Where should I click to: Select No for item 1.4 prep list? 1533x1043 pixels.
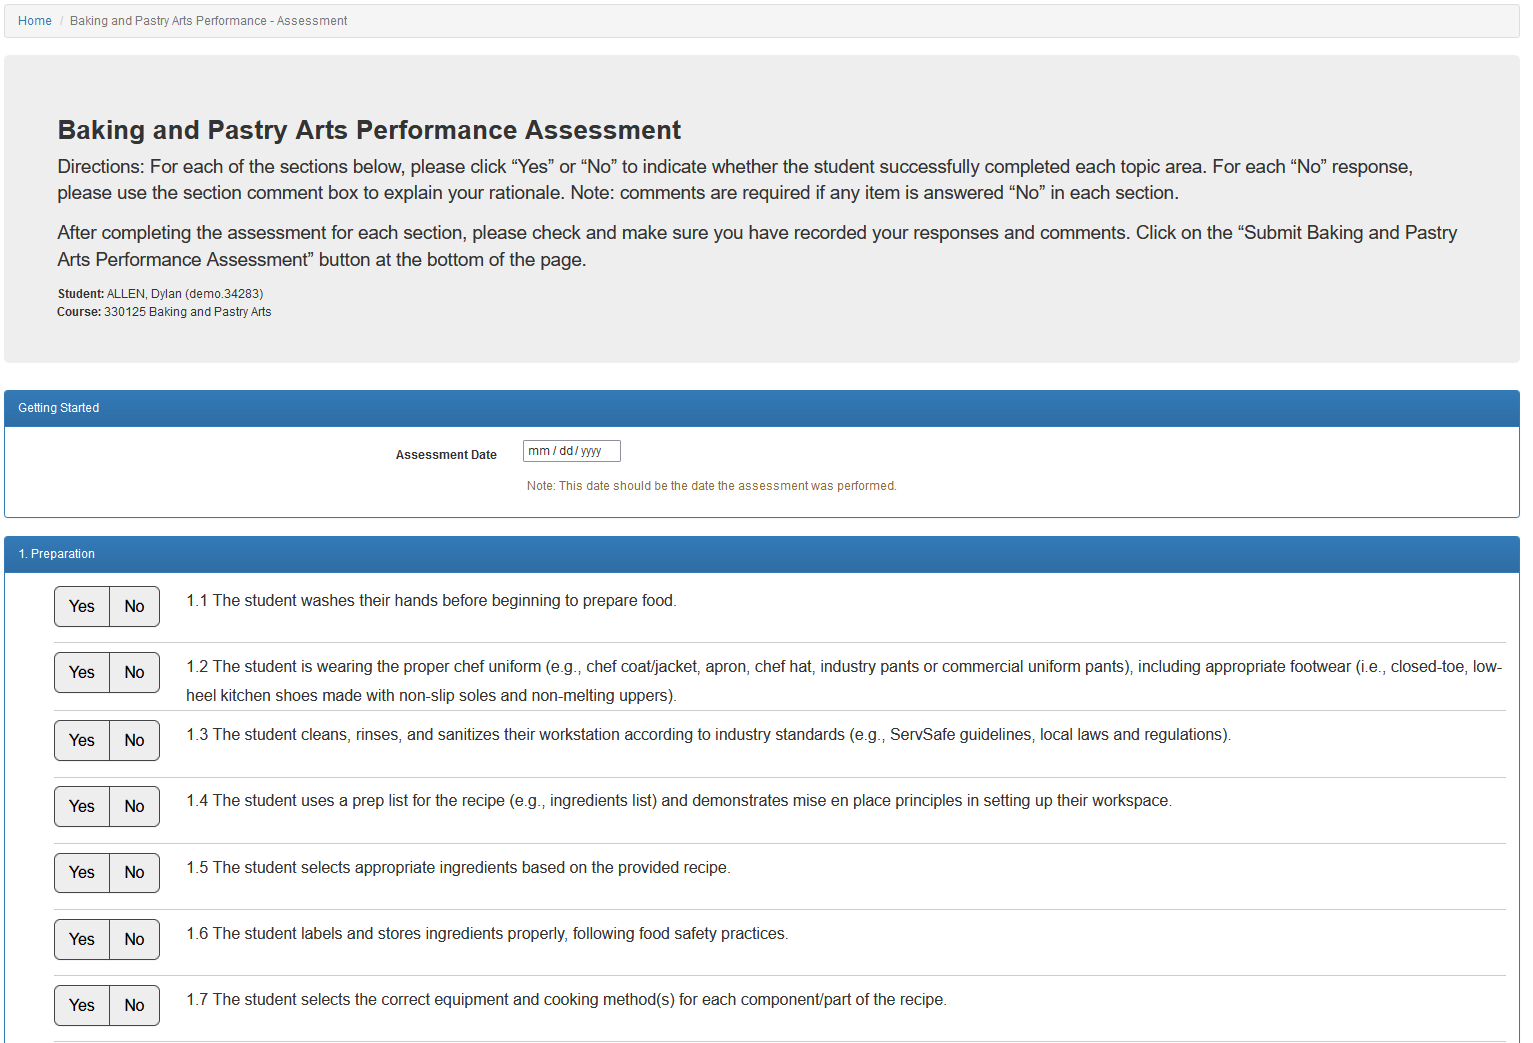[x=134, y=806]
